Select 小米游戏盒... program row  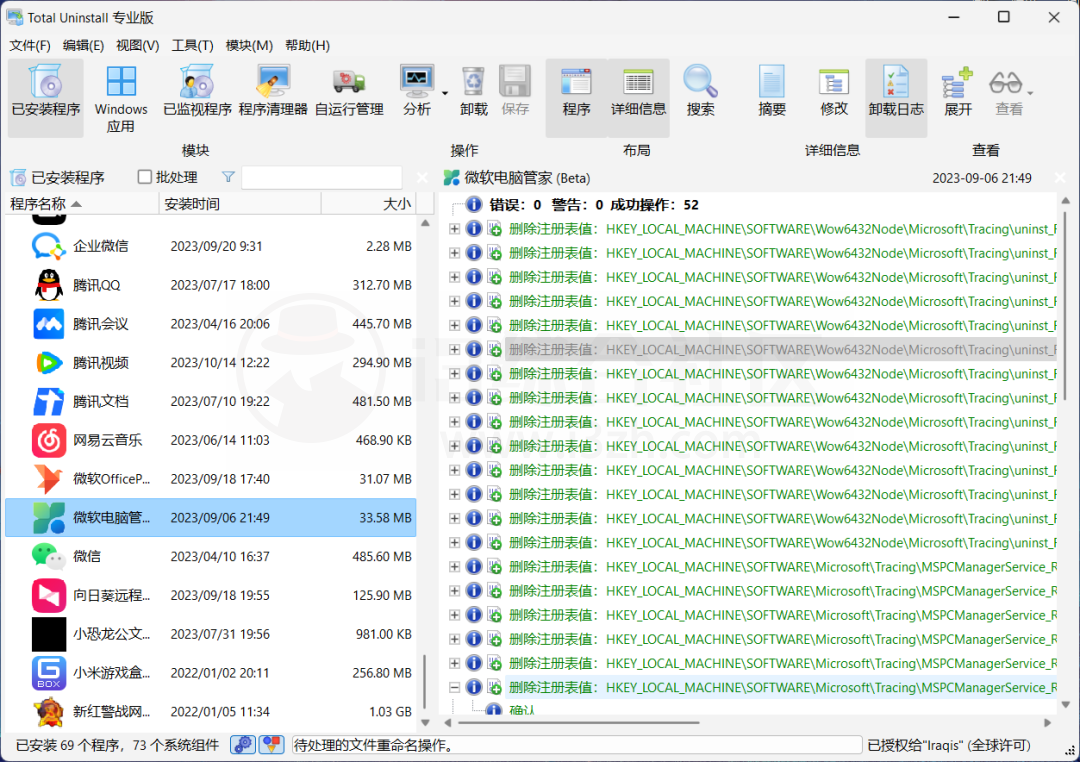tap(211, 672)
